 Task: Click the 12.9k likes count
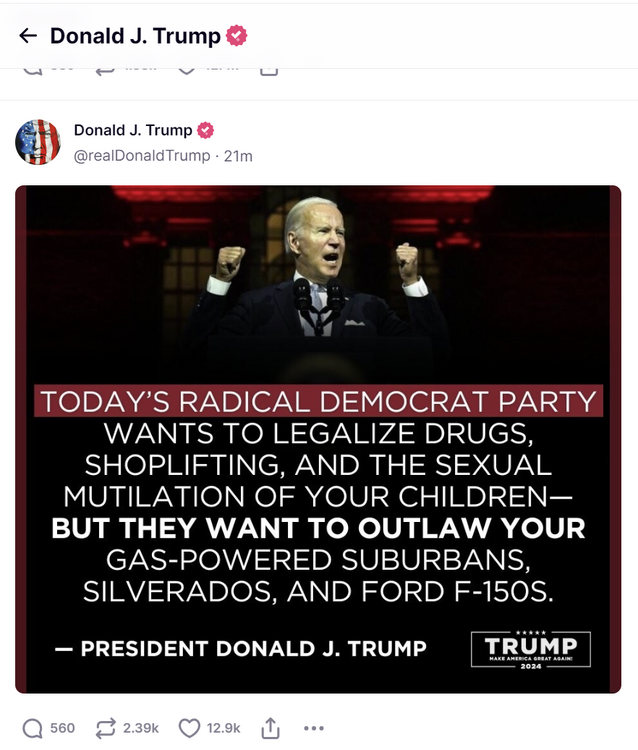[x=223, y=728]
